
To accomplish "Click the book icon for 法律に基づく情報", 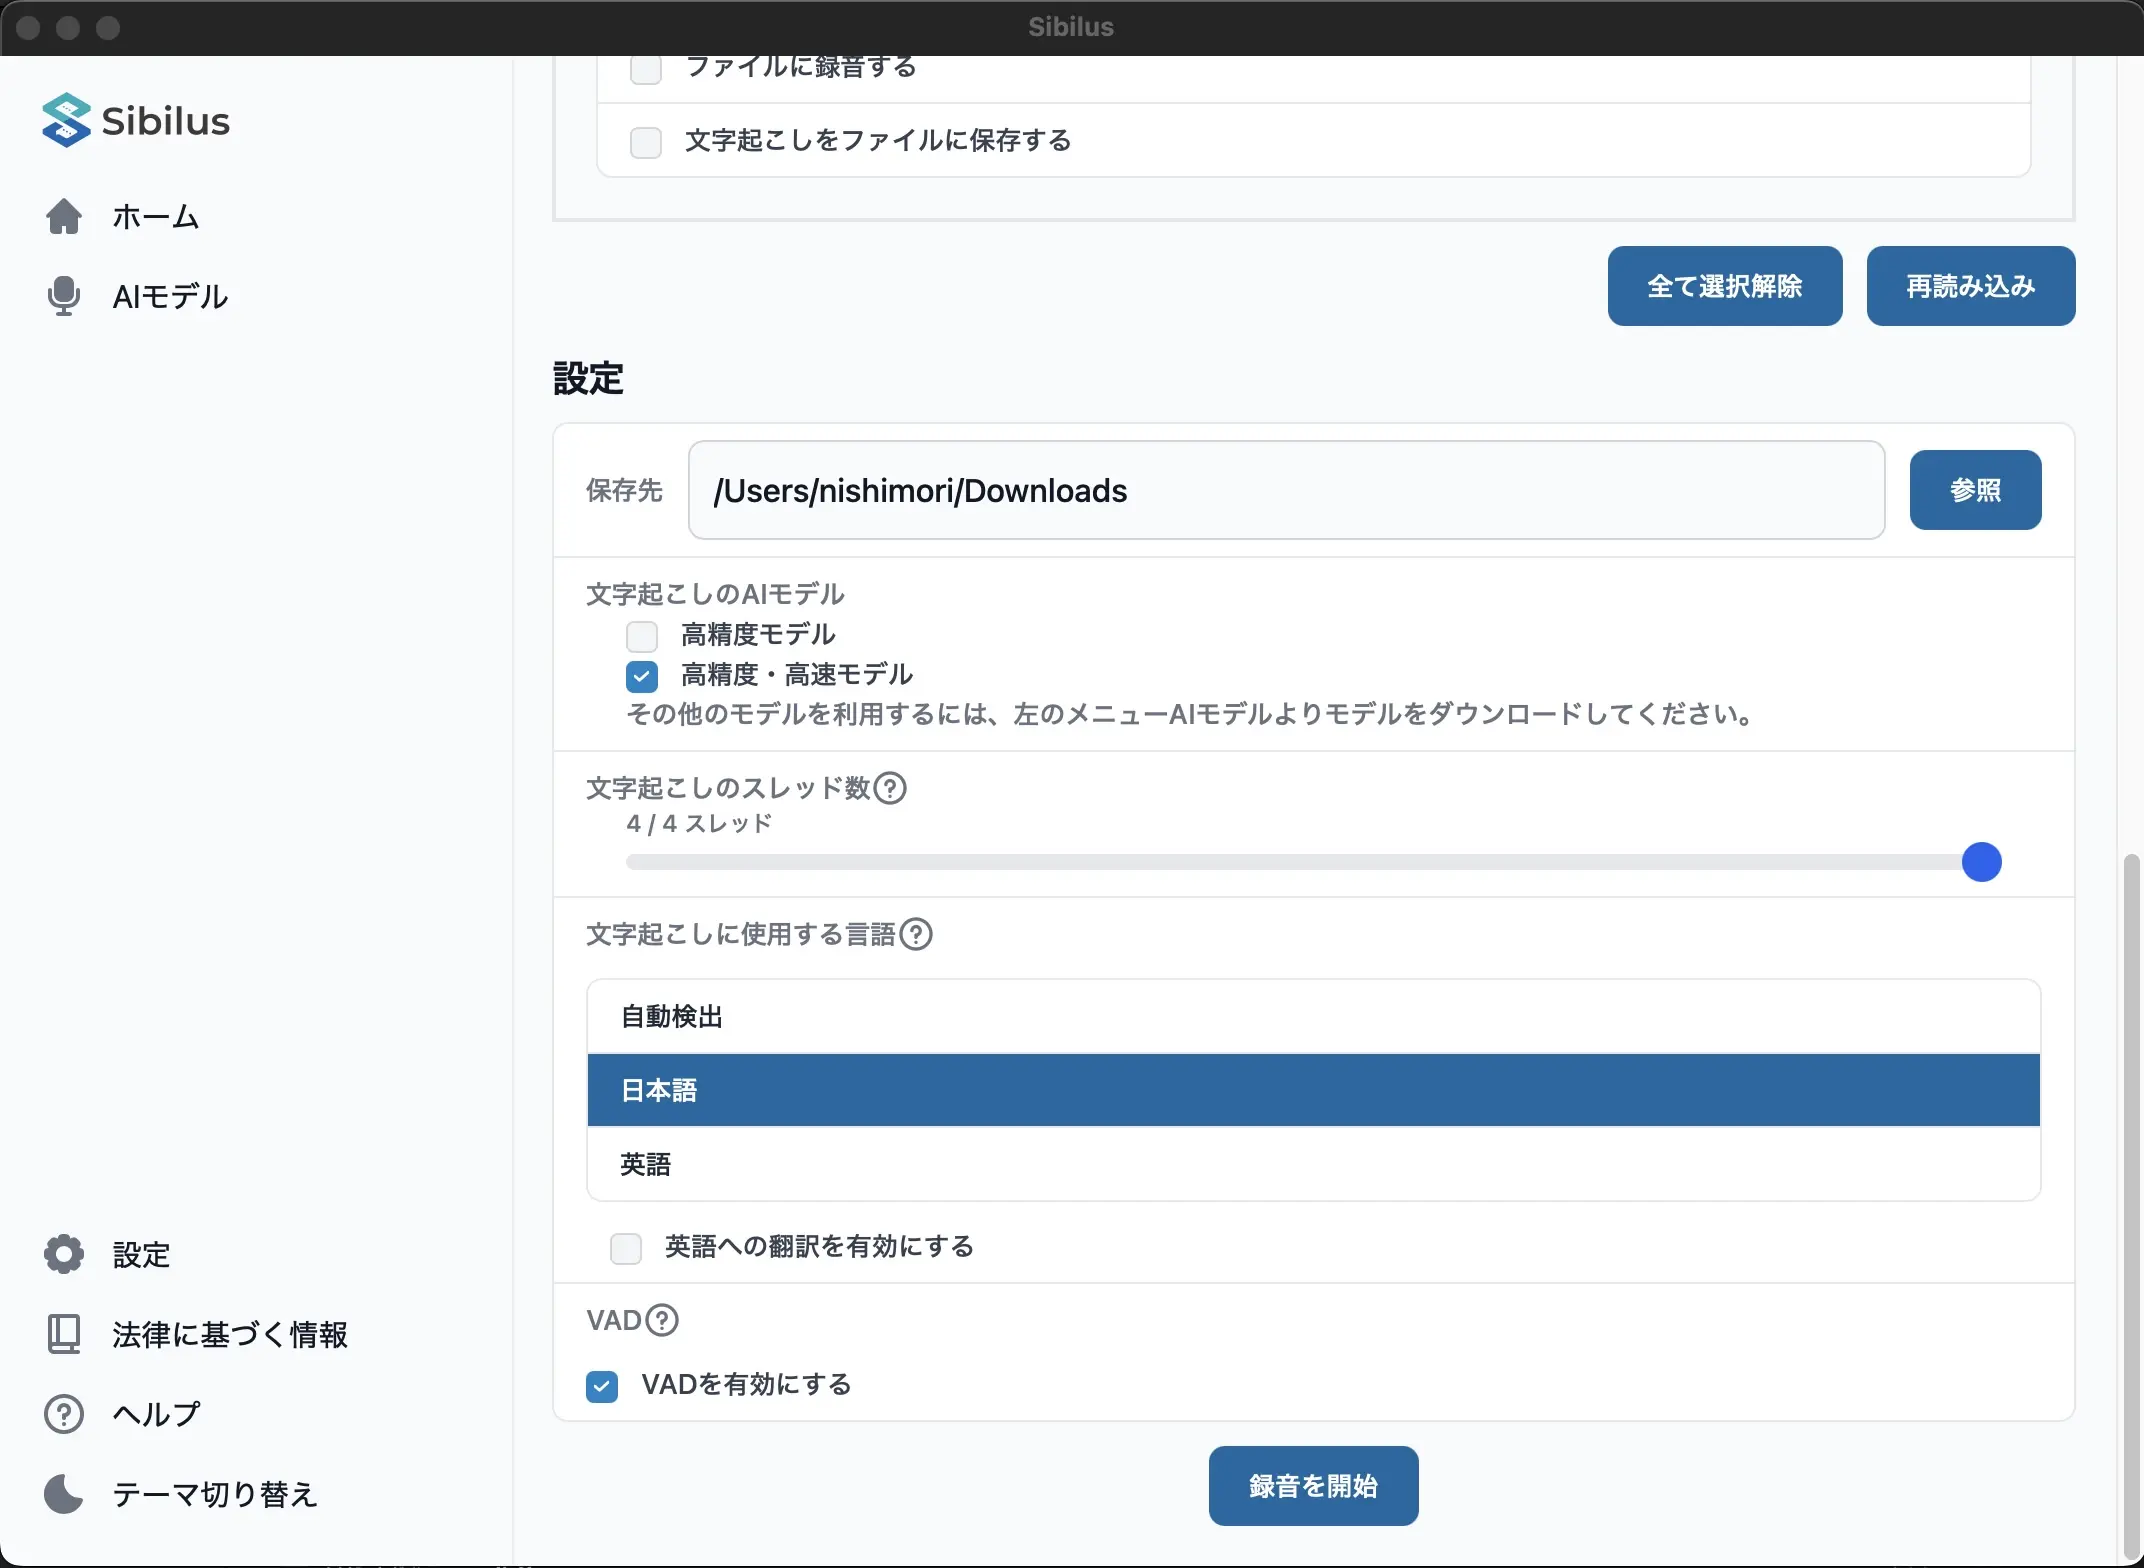I will [64, 1334].
